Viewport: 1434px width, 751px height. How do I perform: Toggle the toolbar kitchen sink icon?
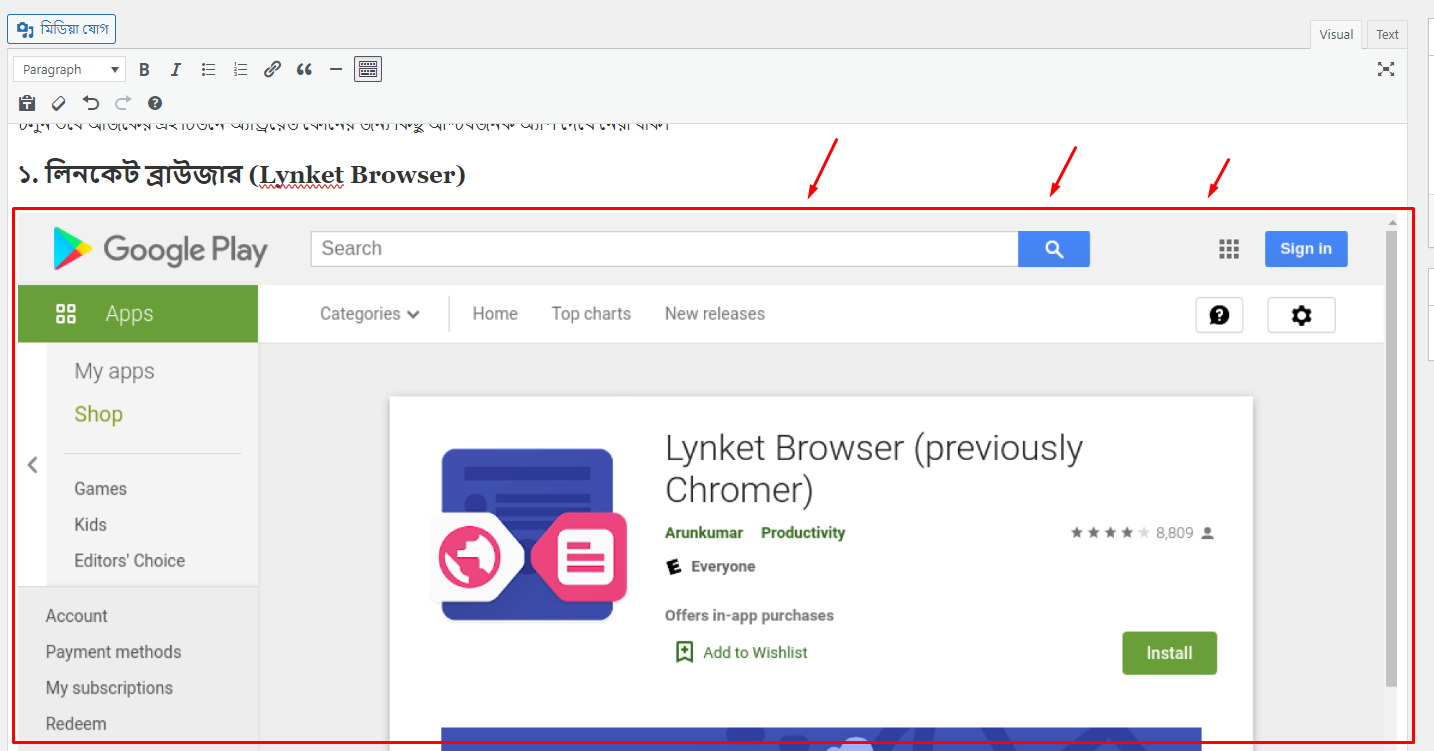tap(368, 69)
